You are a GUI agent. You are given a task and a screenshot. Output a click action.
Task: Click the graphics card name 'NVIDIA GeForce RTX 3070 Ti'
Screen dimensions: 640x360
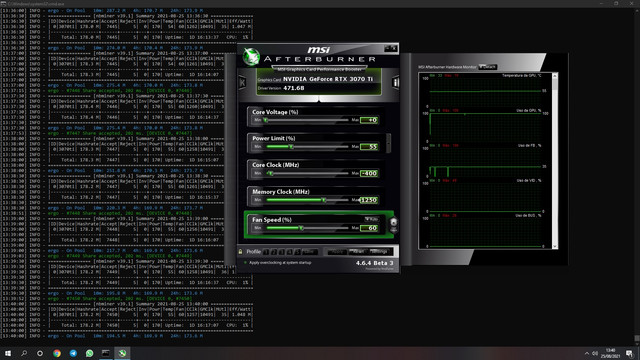[x=328, y=79]
